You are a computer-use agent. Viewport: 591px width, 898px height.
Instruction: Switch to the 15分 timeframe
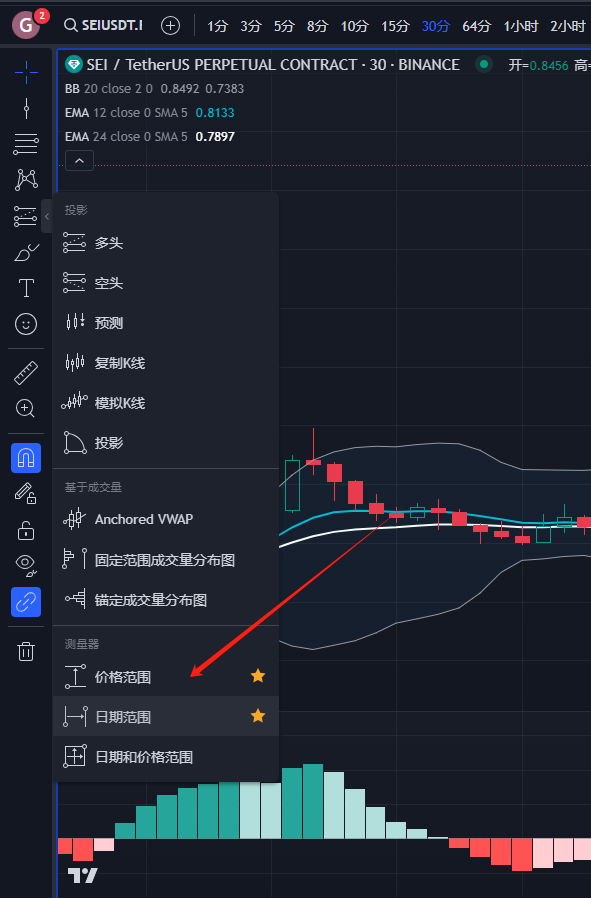coord(395,26)
